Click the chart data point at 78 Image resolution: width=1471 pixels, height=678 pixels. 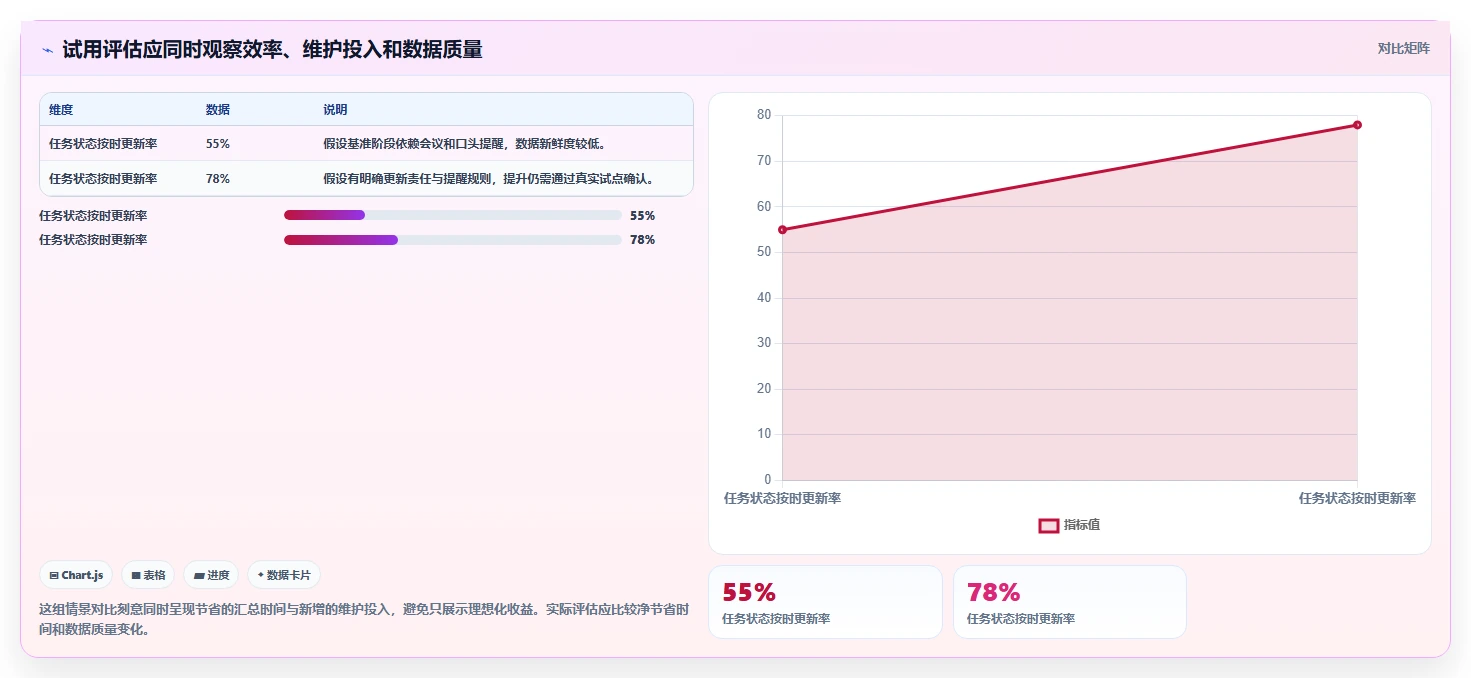[x=1357, y=125]
